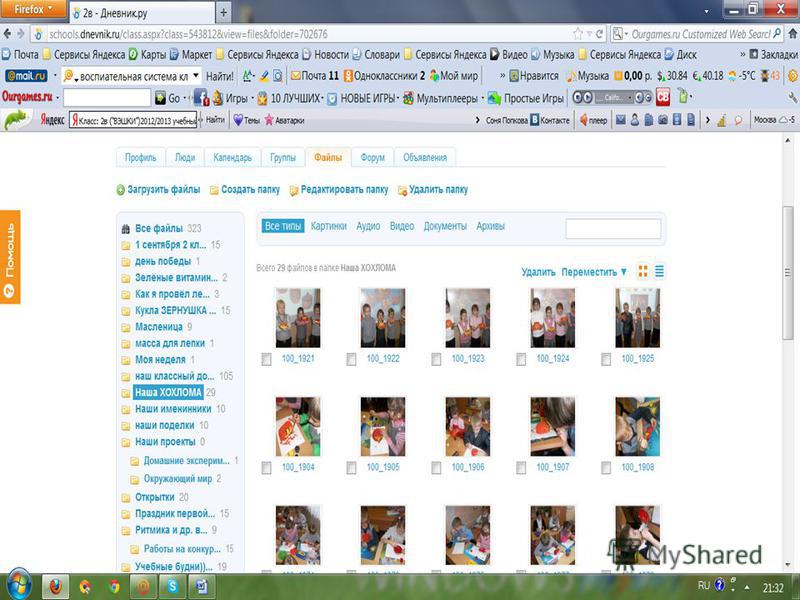
Task: Open the Word document taskbar icon
Action: point(202,586)
